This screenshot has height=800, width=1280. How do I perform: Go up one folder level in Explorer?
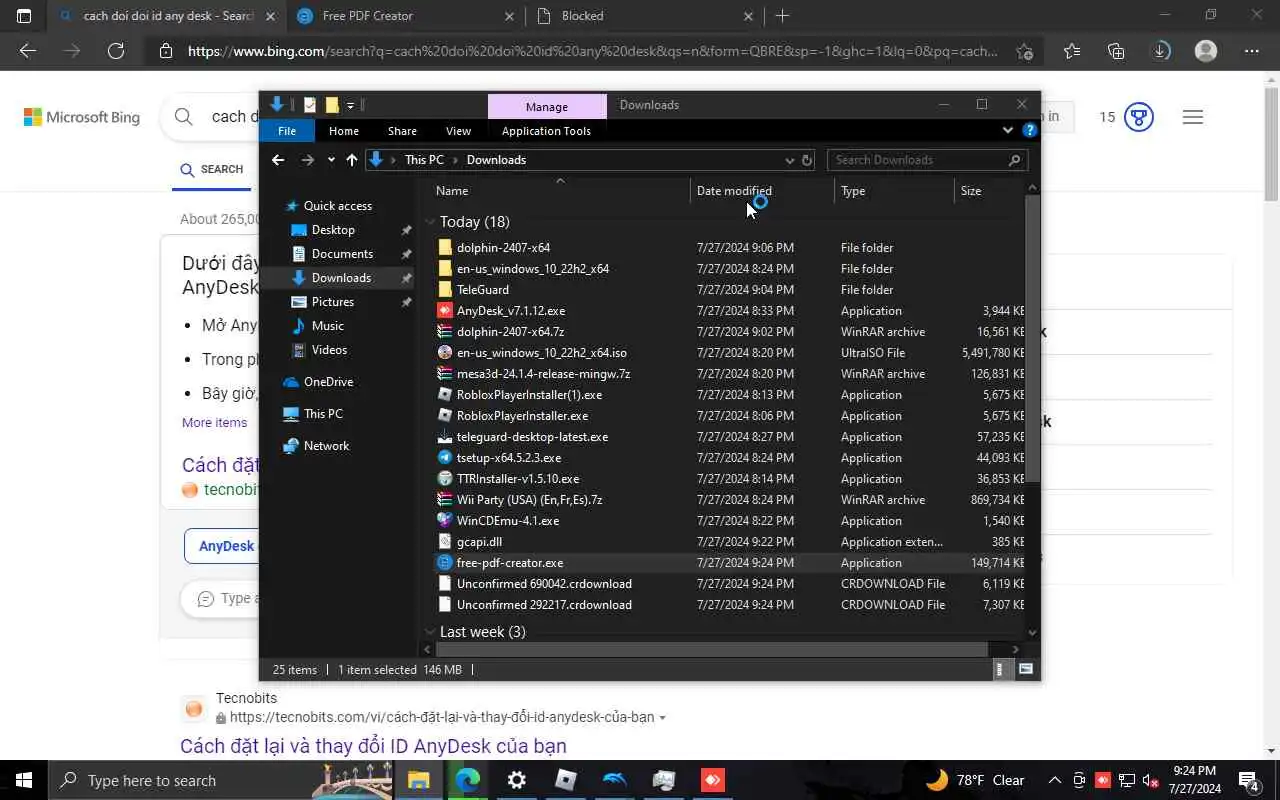pyautogui.click(x=351, y=160)
